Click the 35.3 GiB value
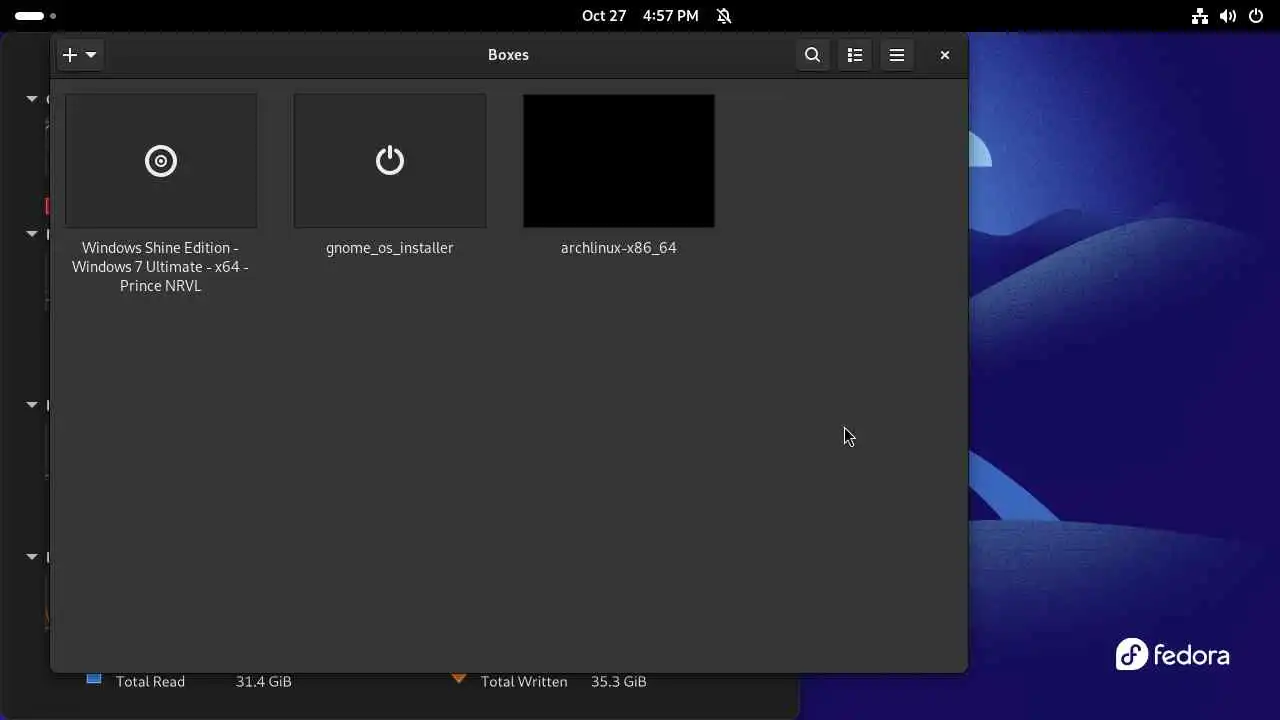 619,682
